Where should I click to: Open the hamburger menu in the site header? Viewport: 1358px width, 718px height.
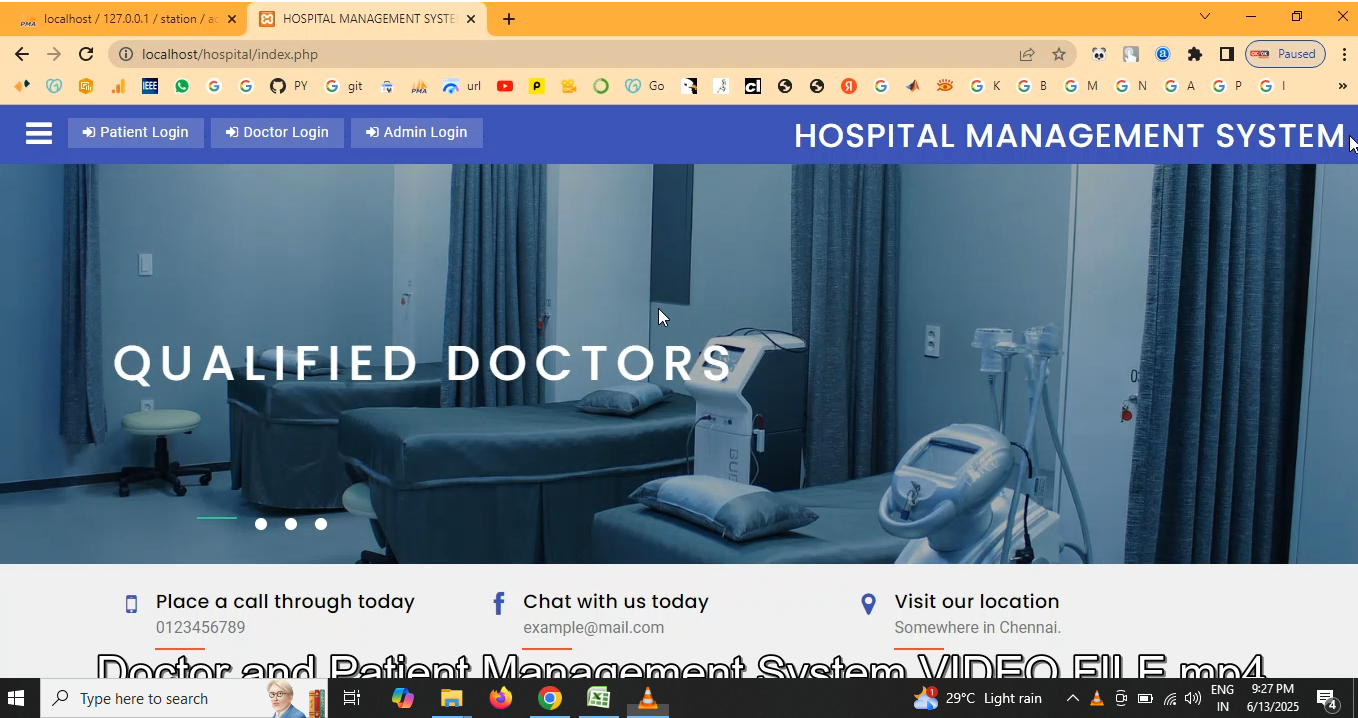coord(39,133)
